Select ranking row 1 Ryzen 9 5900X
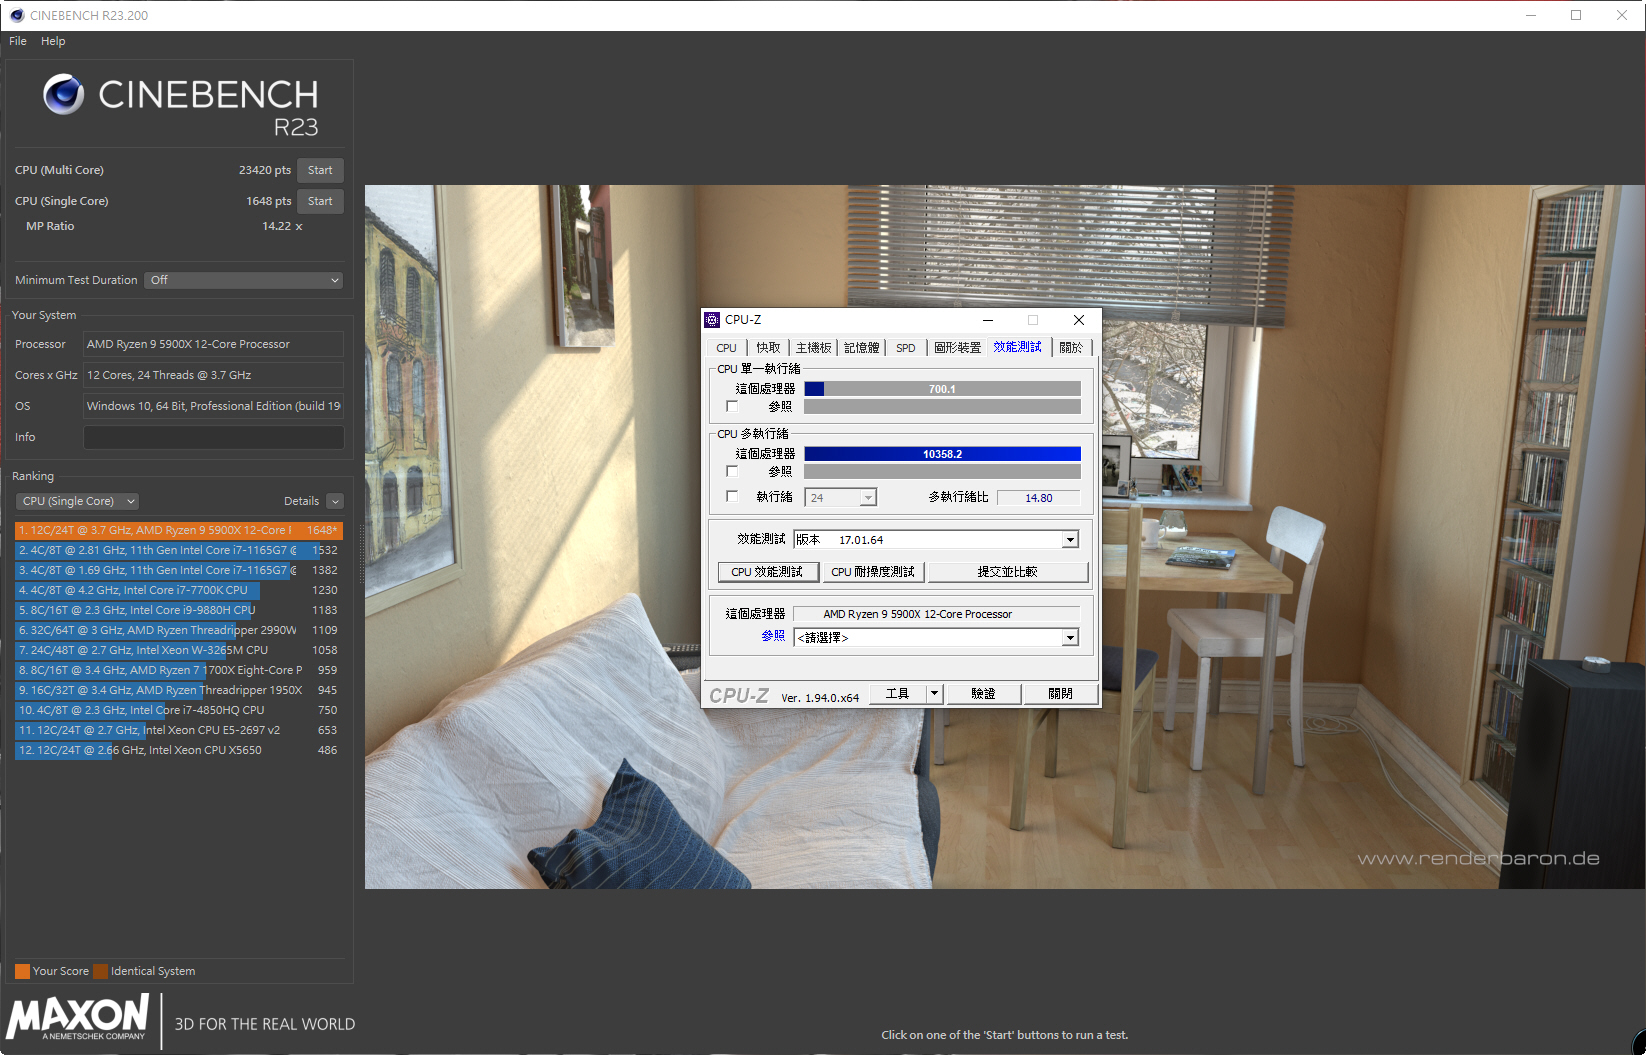 (179, 530)
